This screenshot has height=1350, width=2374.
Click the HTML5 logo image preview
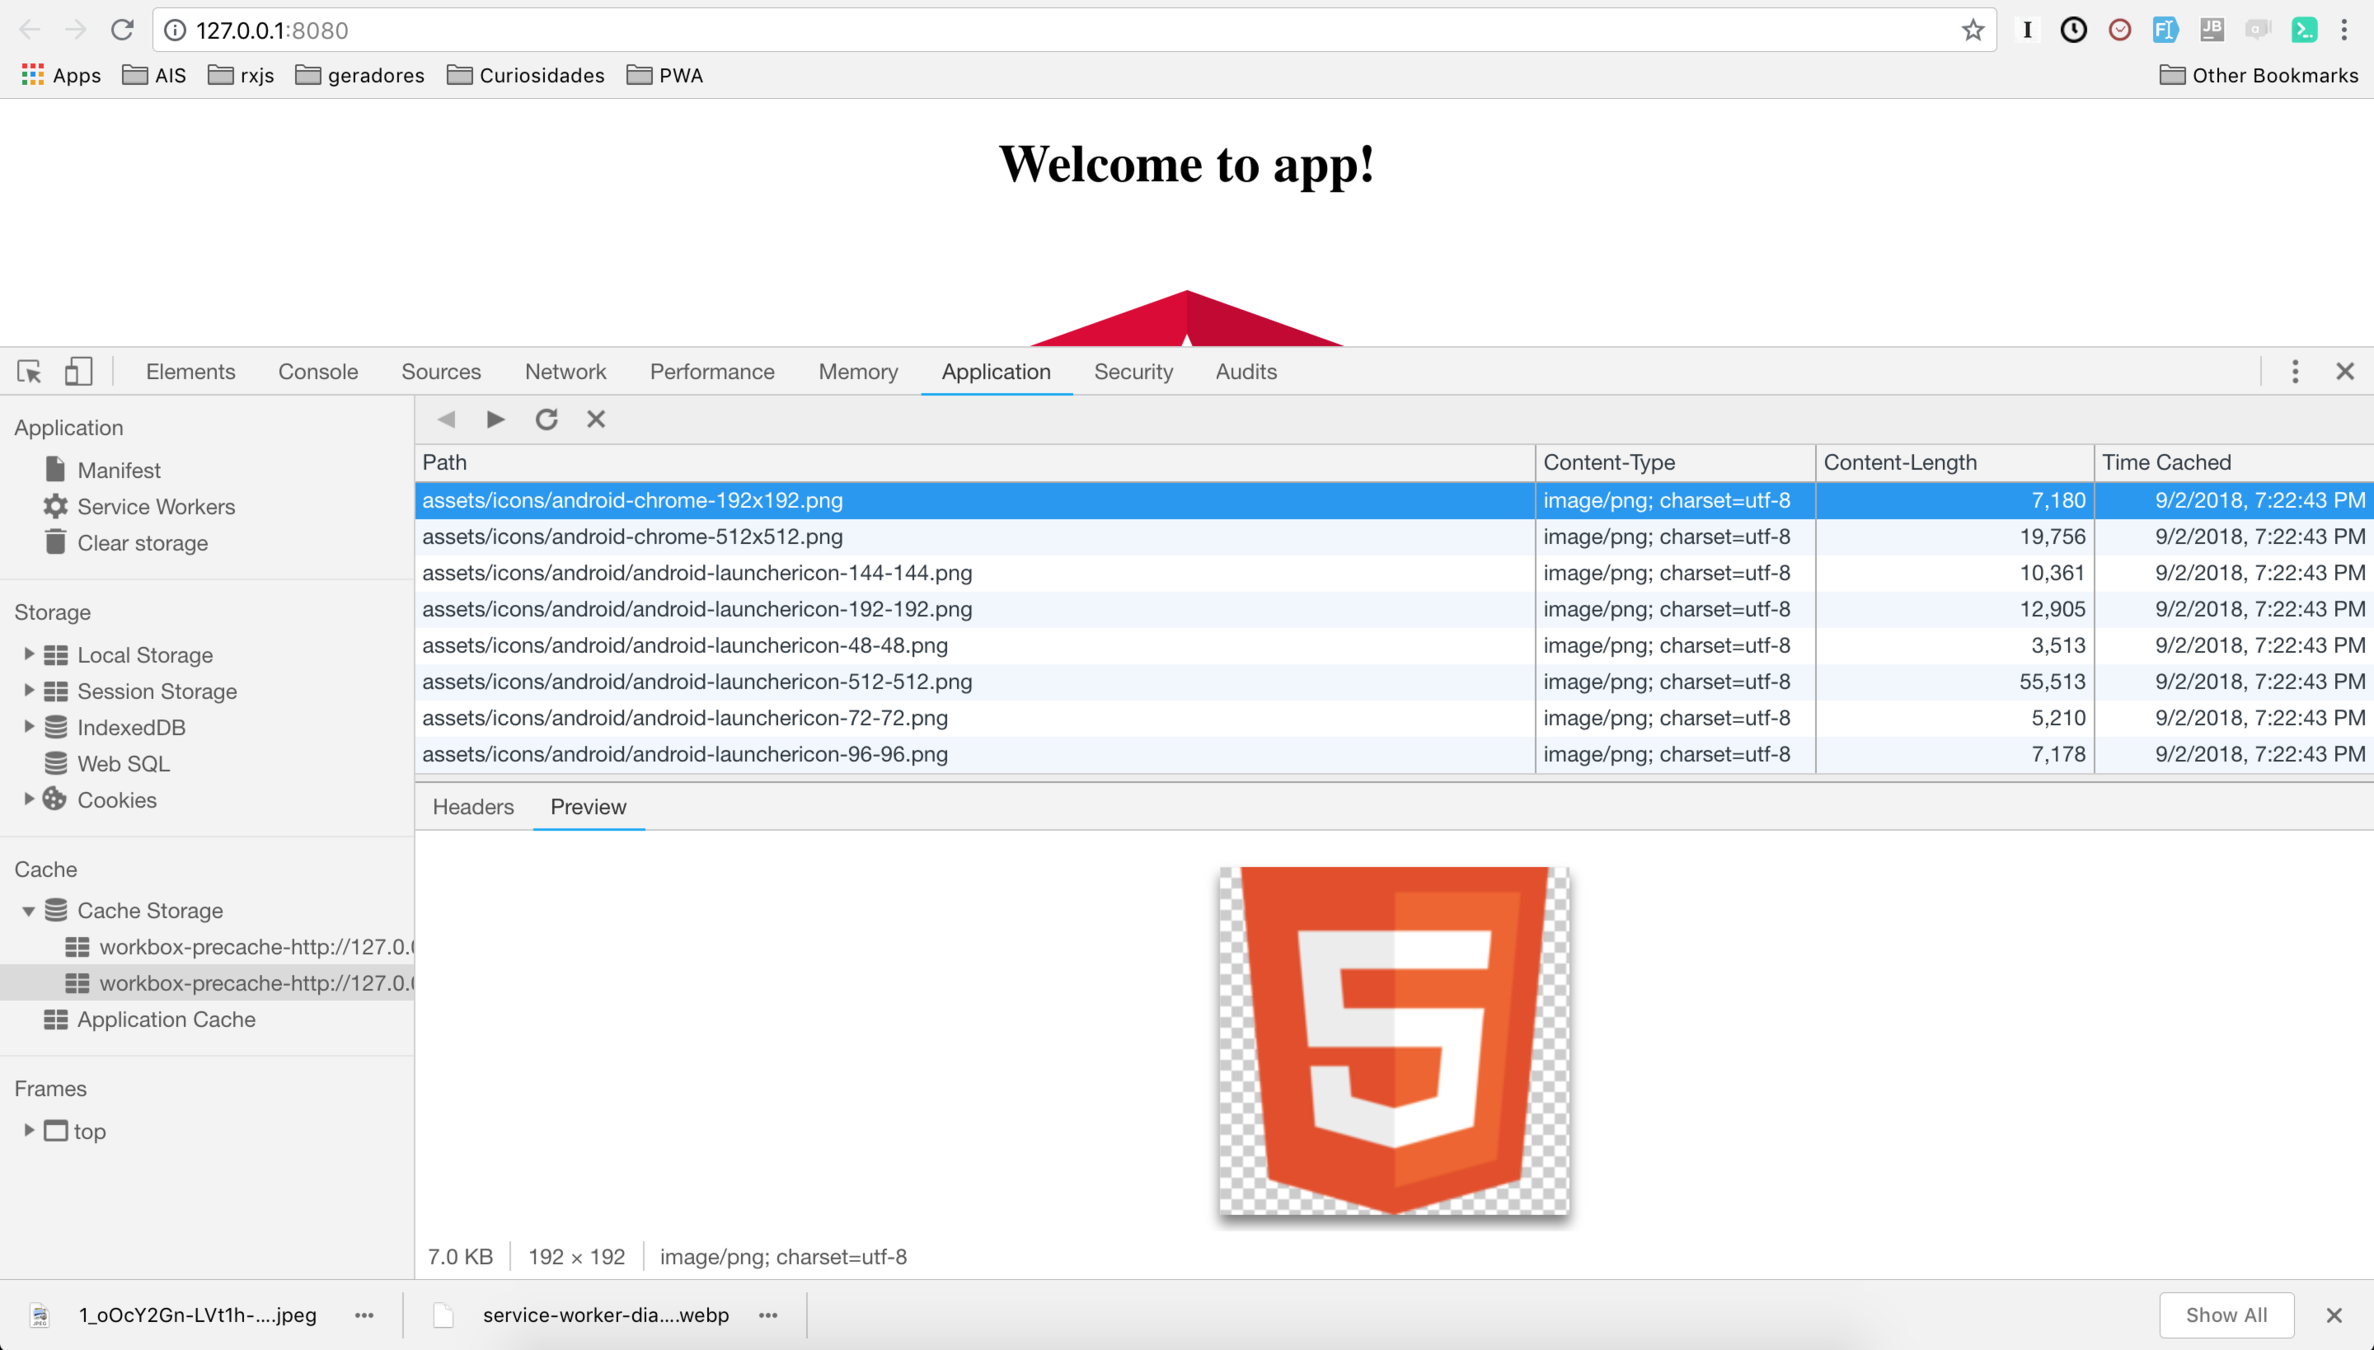click(1393, 1041)
